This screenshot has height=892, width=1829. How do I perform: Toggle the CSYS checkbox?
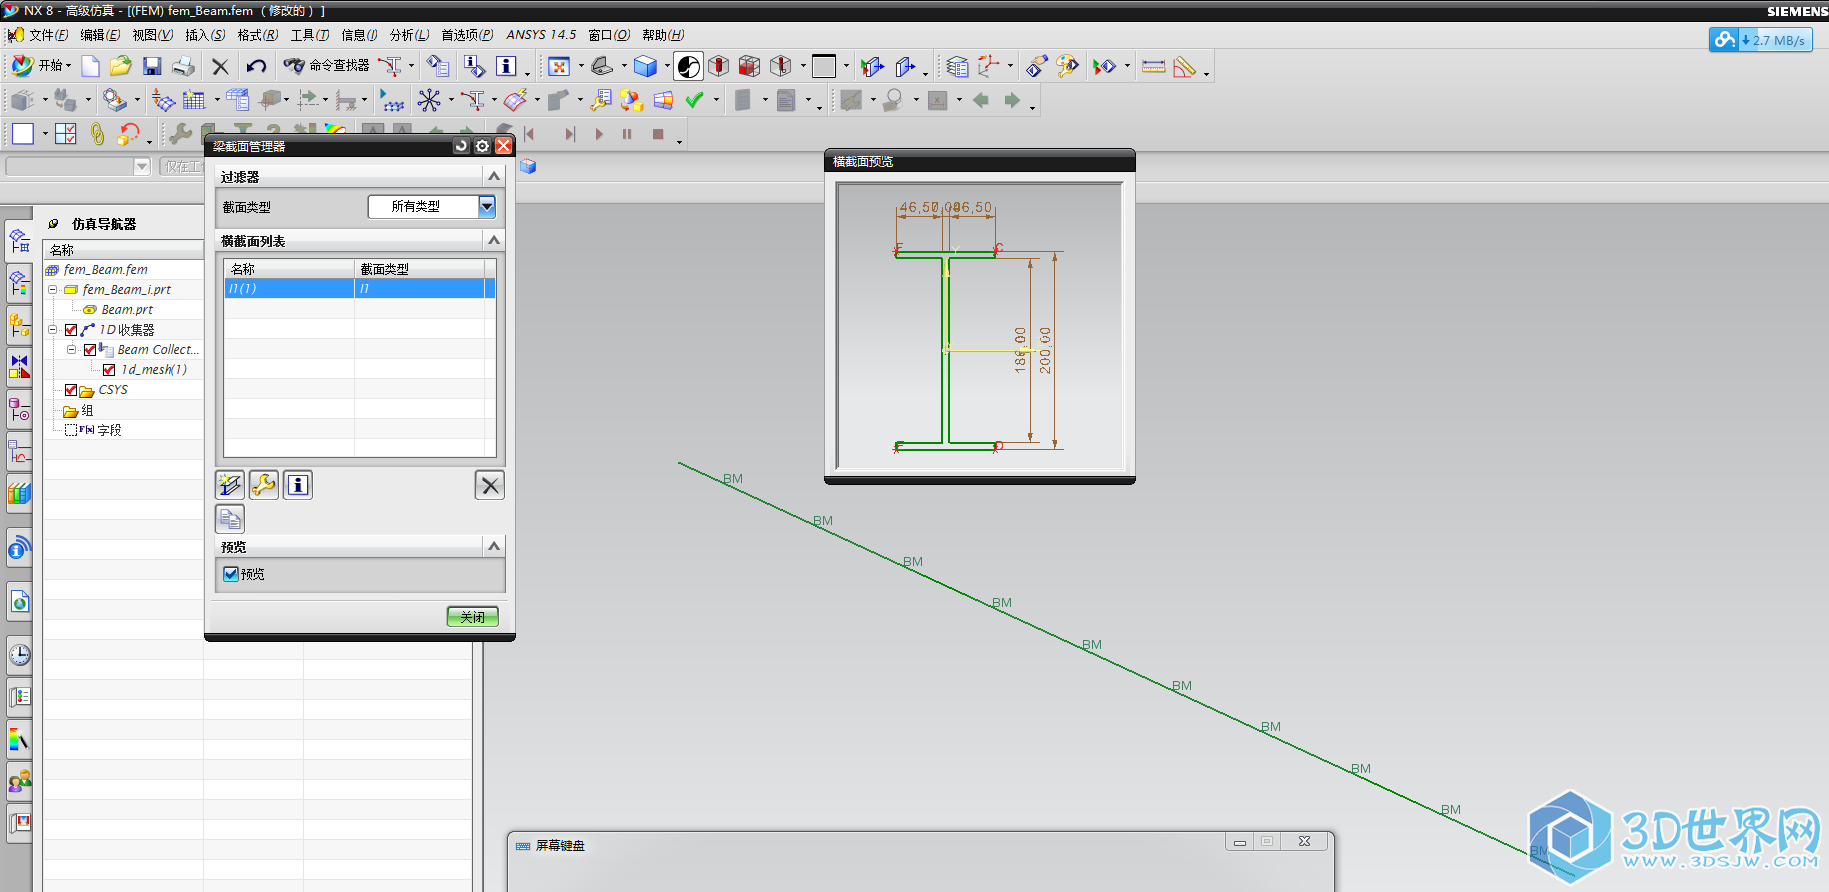pos(71,390)
